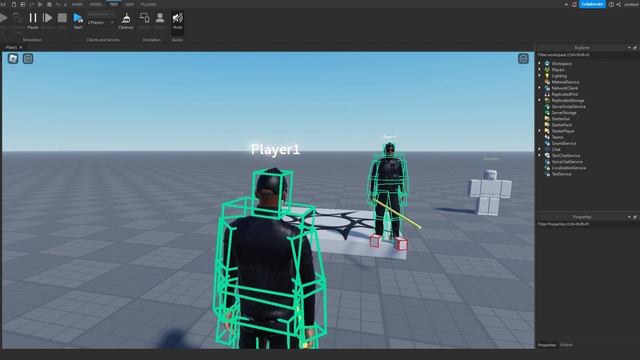Switch to the PLUGINS ribbon tab

click(148, 4)
